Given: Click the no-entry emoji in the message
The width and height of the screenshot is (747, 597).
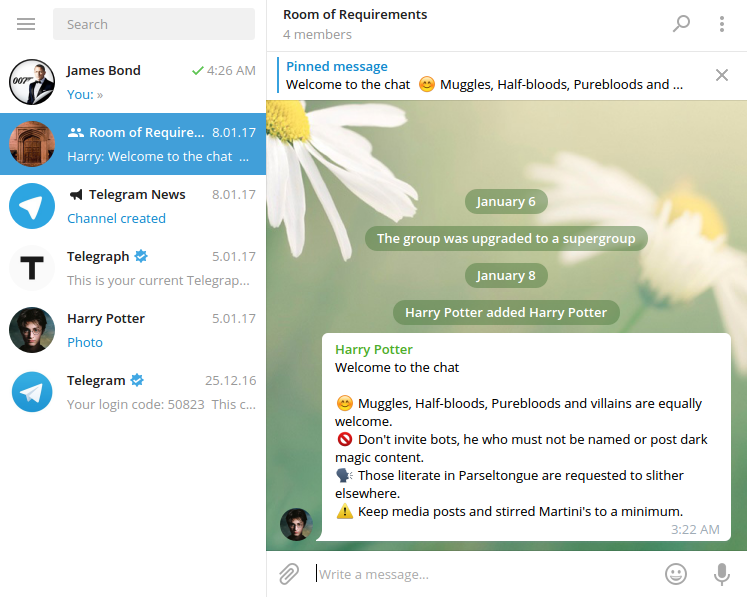Looking at the screenshot, I should click(x=344, y=439).
